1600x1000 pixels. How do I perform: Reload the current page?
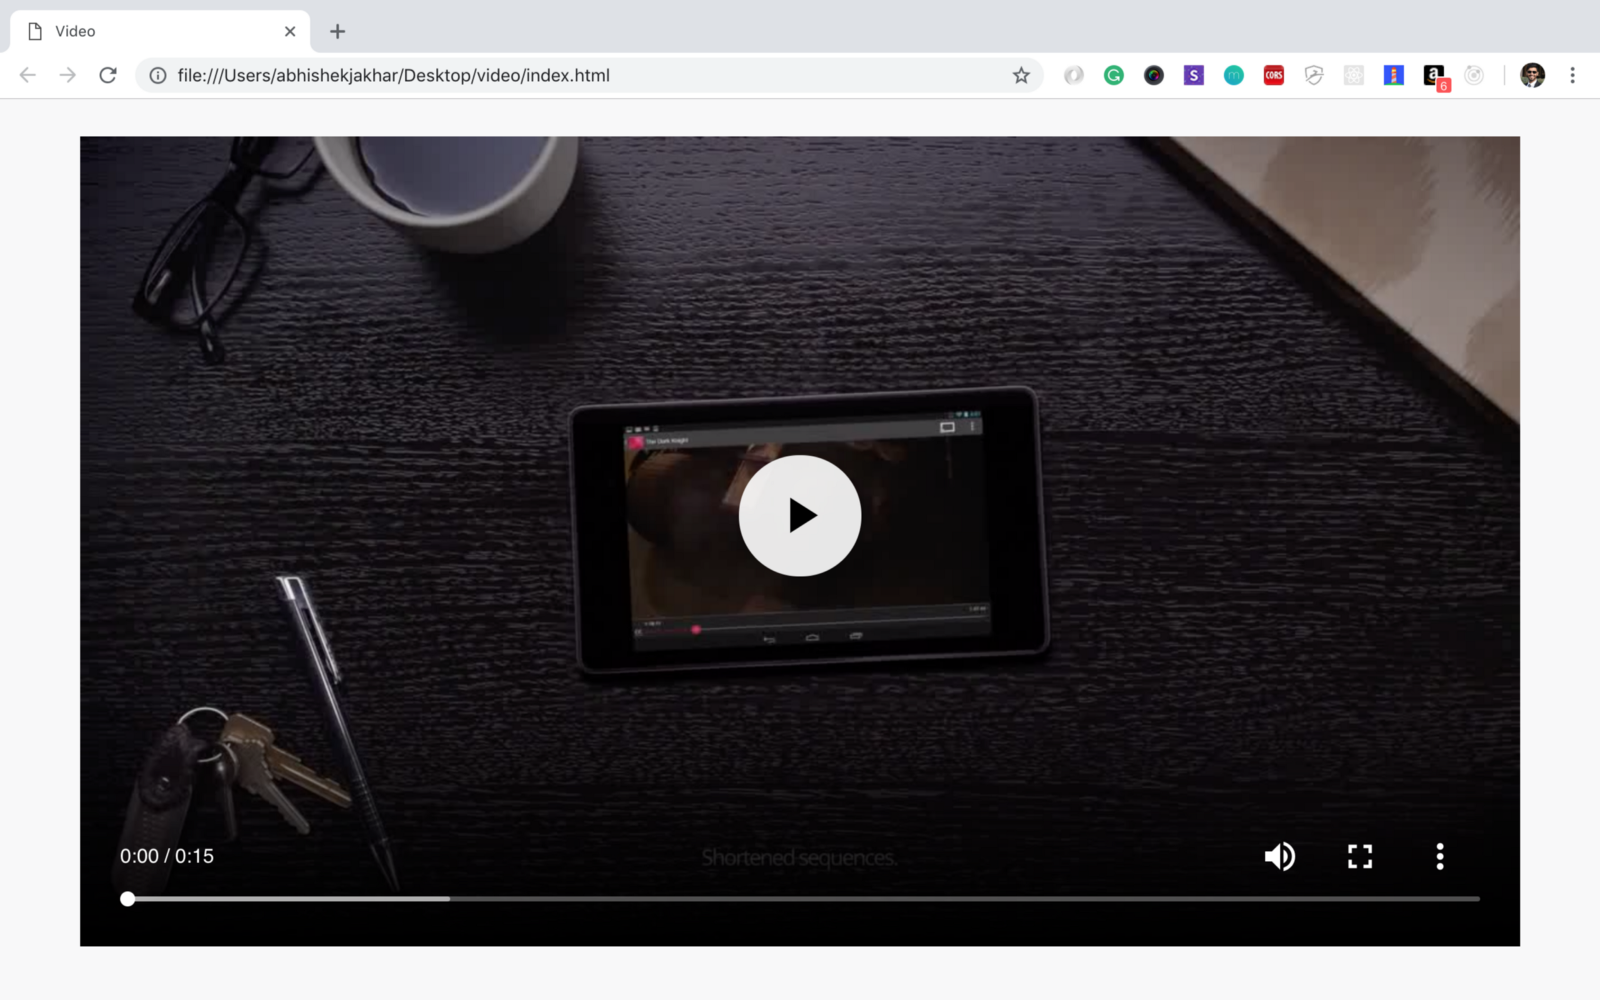108,75
